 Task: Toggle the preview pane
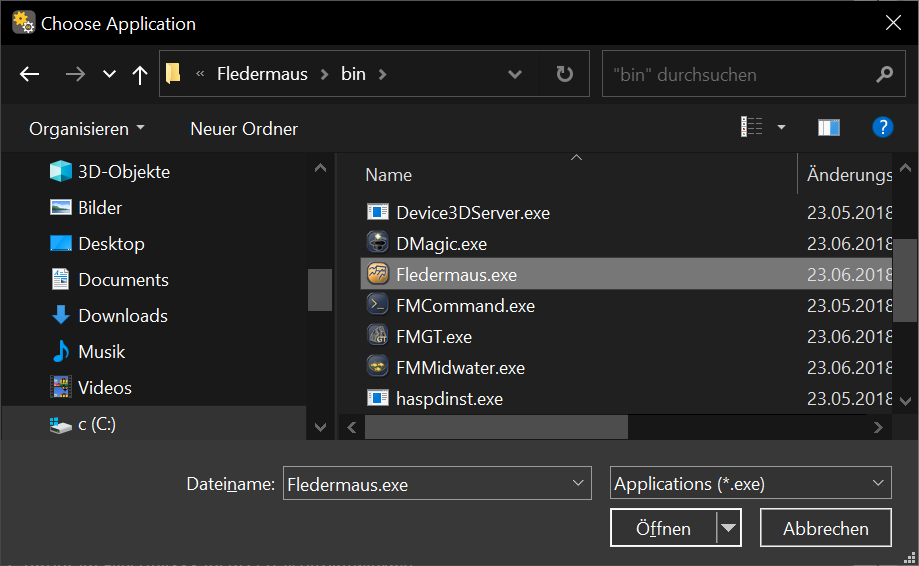point(829,127)
